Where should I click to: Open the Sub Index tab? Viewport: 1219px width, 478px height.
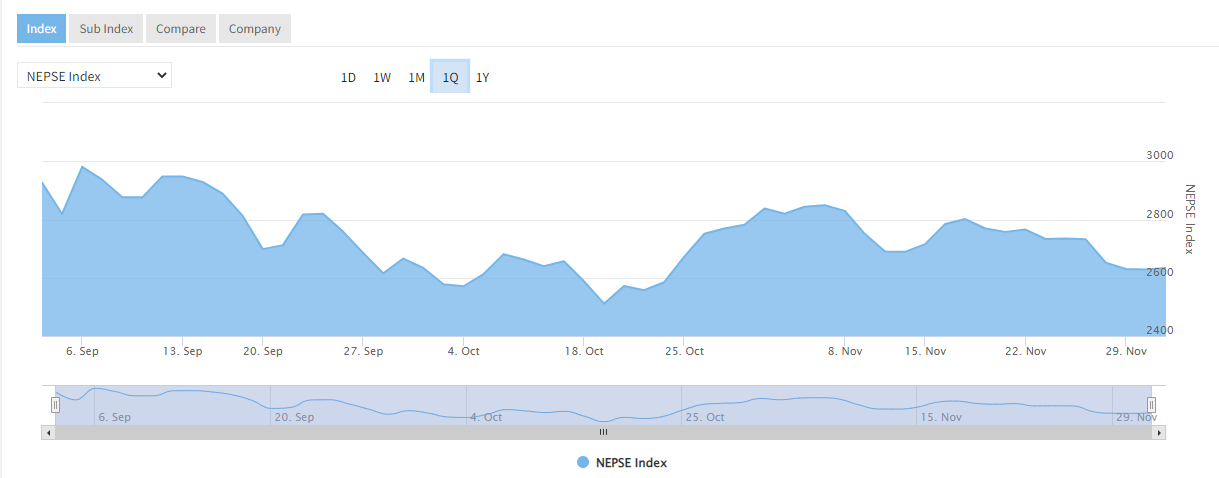point(106,29)
